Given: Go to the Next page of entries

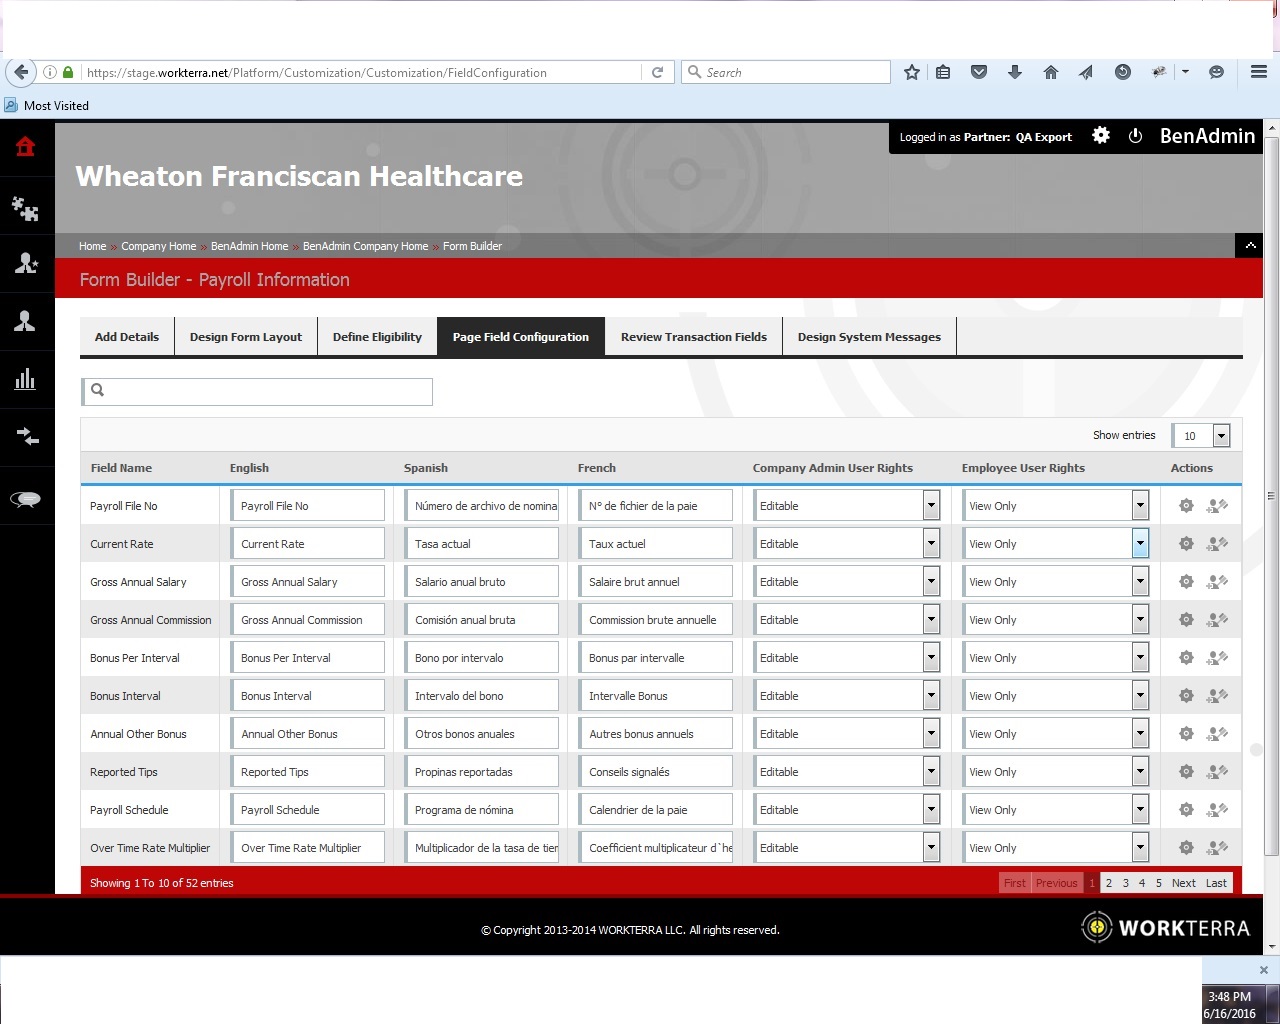Looking at the screenshot, I should coord(1184,883).
